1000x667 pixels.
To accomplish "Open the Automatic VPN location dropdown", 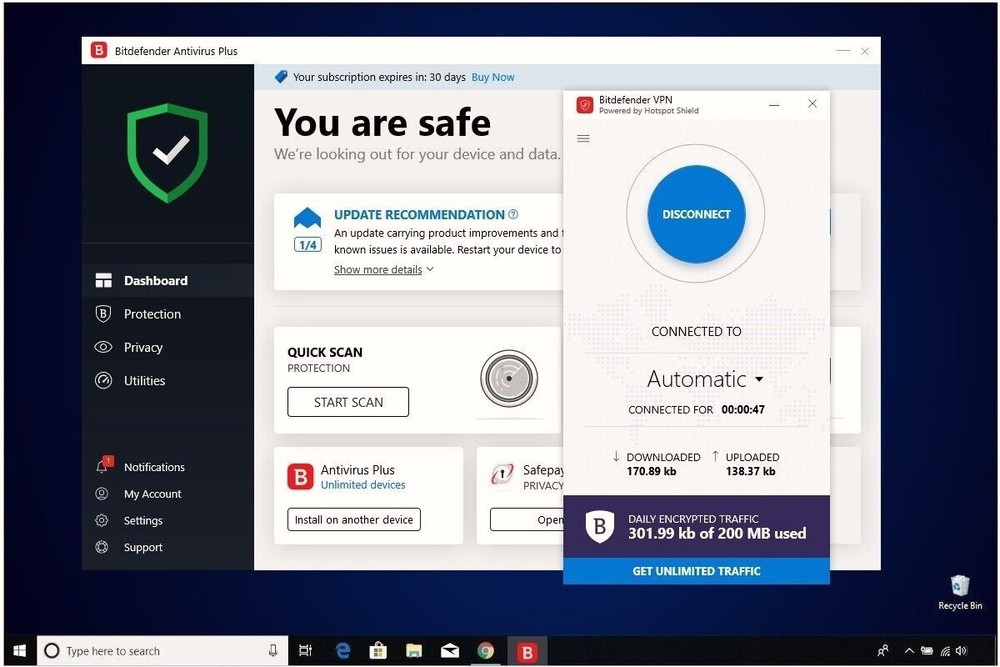I will [704, 379].
